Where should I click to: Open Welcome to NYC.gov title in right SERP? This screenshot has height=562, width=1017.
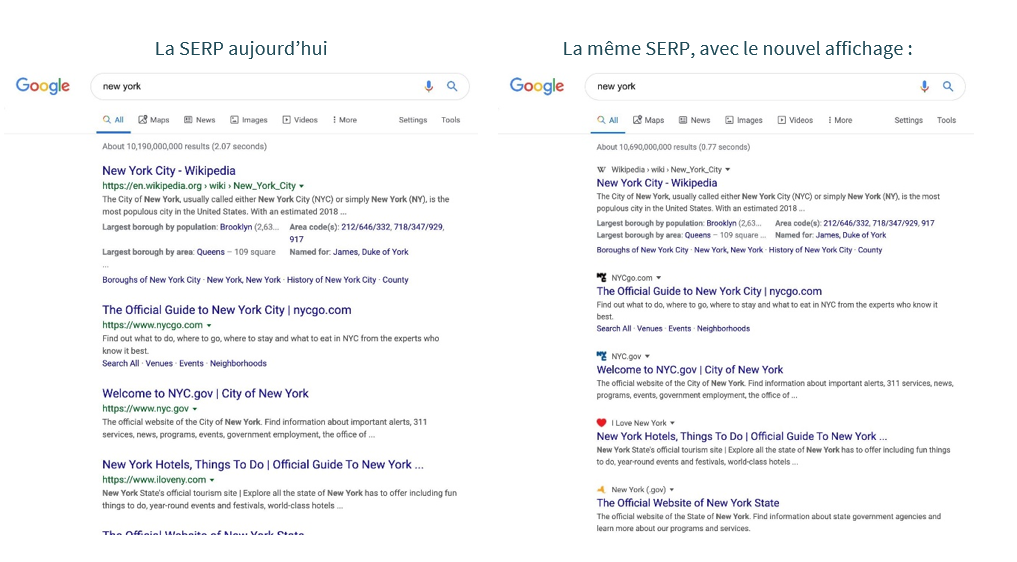coord(689,370)
